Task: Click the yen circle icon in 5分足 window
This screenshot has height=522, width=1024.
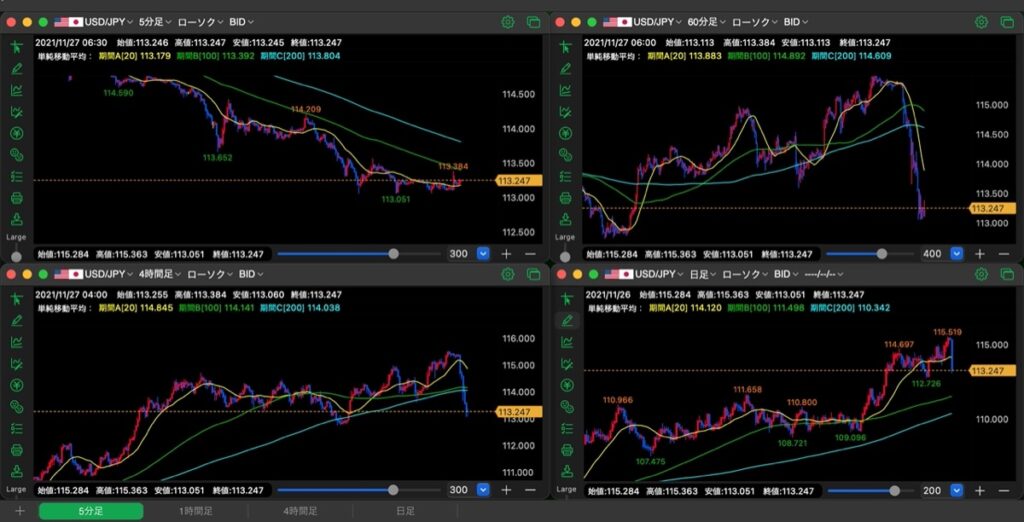Action: pyautogui.click(x=16, y=133)
